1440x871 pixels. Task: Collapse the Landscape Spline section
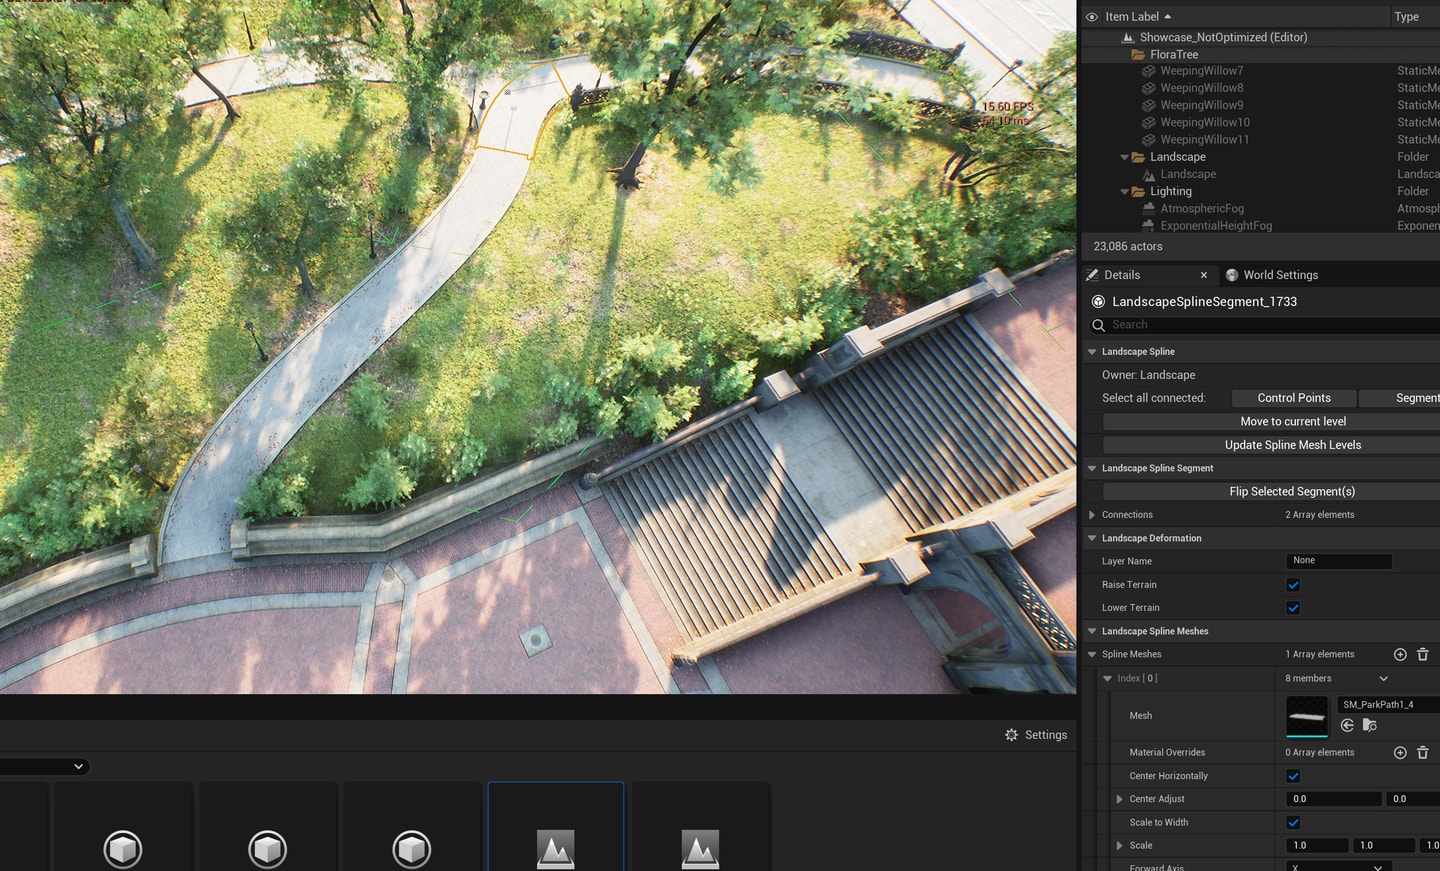point(1092,352)
